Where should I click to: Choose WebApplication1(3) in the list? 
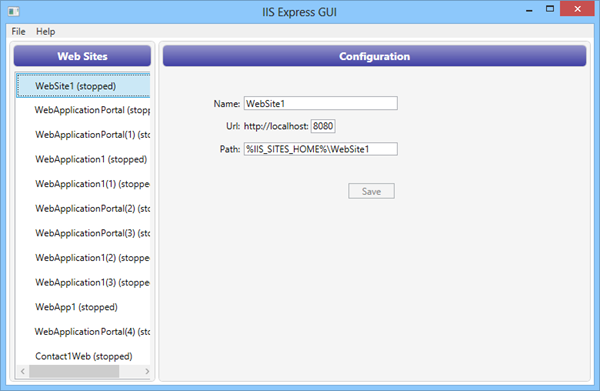pyautogui.click(x=83, y=282)
